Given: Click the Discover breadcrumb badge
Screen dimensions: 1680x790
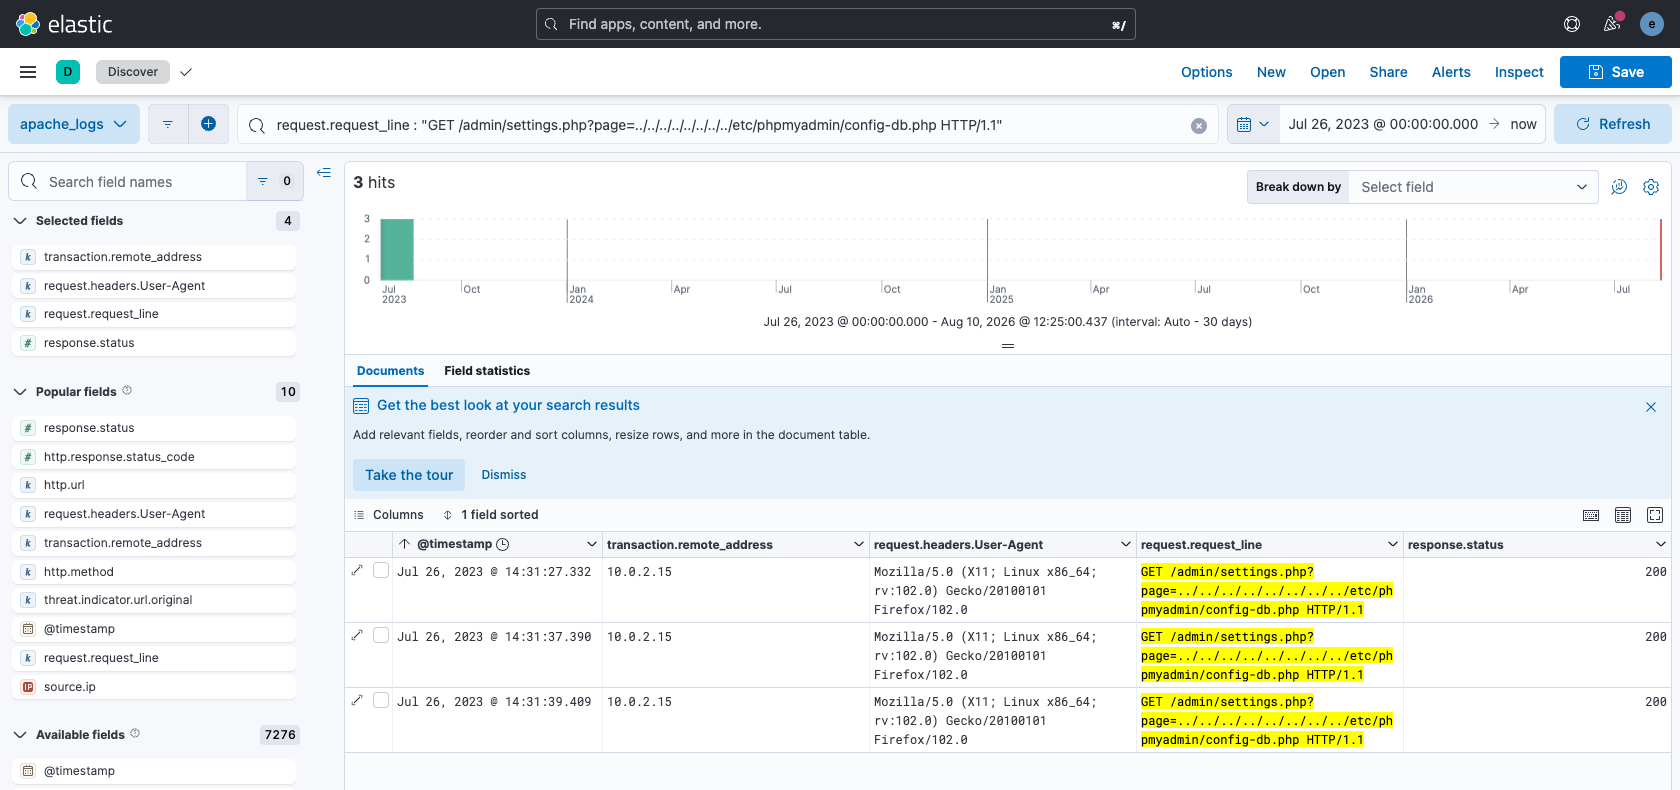Looking at the screenshot, I should [x=133, y=72].
